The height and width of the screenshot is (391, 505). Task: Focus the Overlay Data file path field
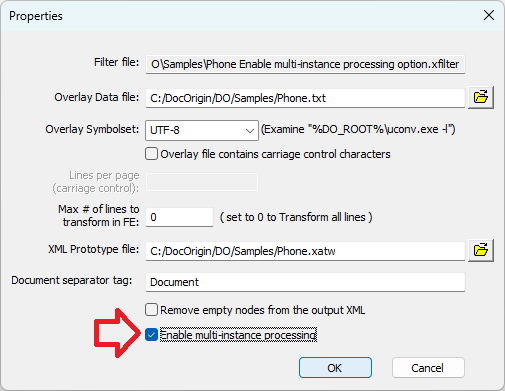click(x=305, y=98)
